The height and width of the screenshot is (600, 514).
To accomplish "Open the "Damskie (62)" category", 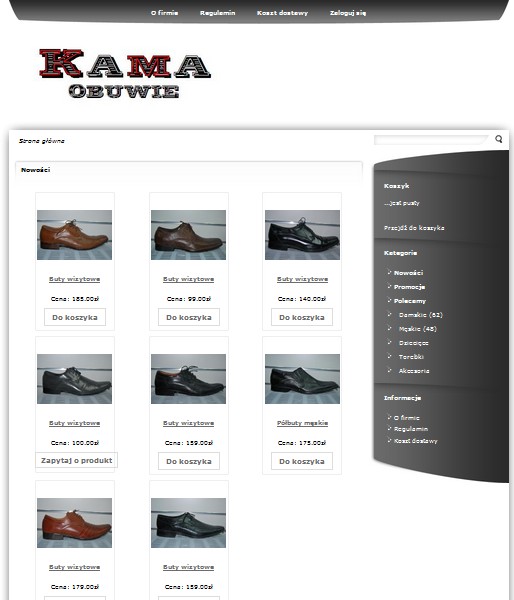I will [x=421, y=315].
